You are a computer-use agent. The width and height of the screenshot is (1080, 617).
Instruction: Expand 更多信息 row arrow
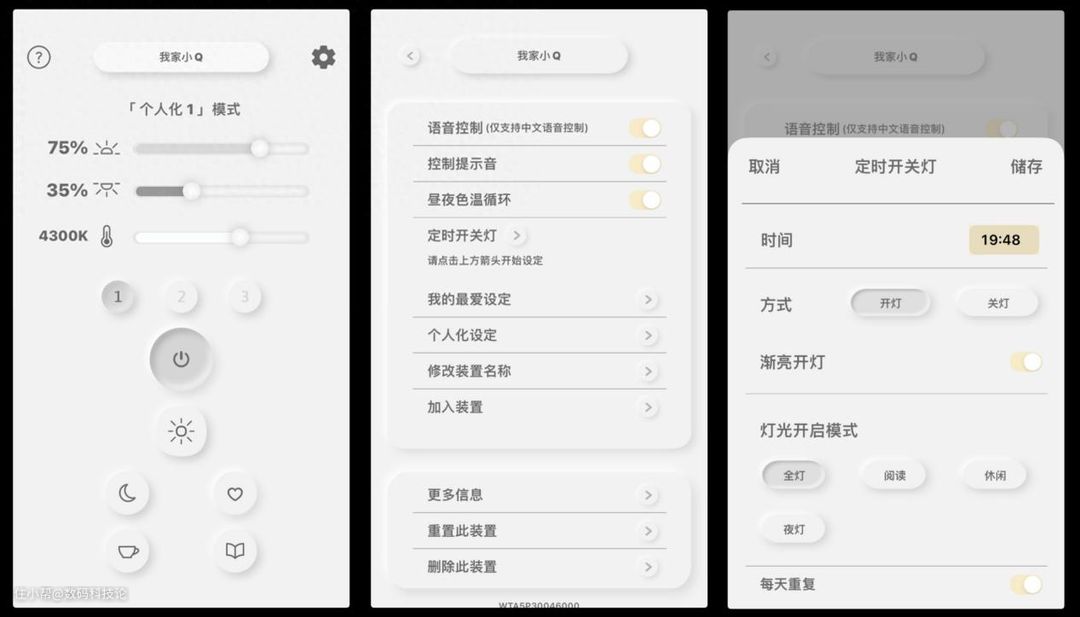point(647,495)
